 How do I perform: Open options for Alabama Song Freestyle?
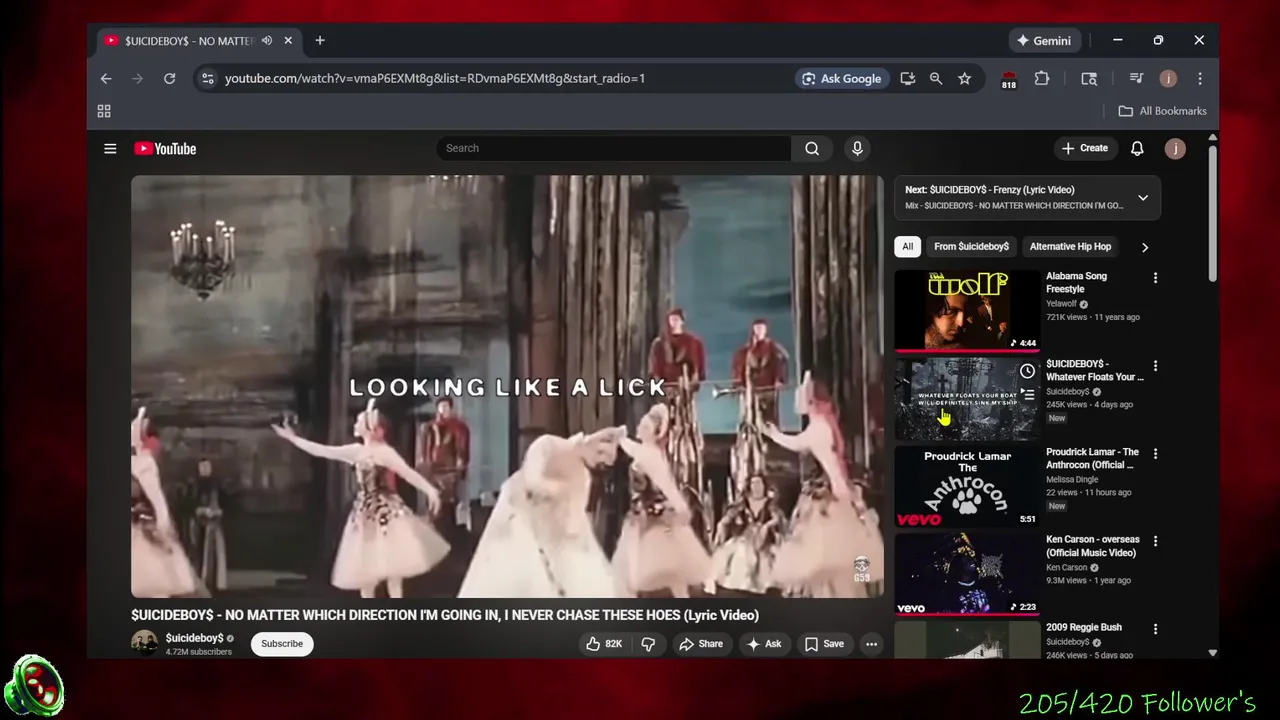pos(1155,278)
